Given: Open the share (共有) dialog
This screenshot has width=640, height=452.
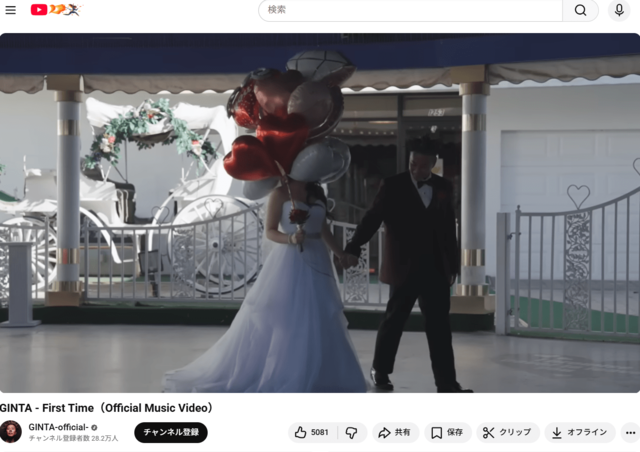Looking at the screenshot, I should [x=395, y=432].
